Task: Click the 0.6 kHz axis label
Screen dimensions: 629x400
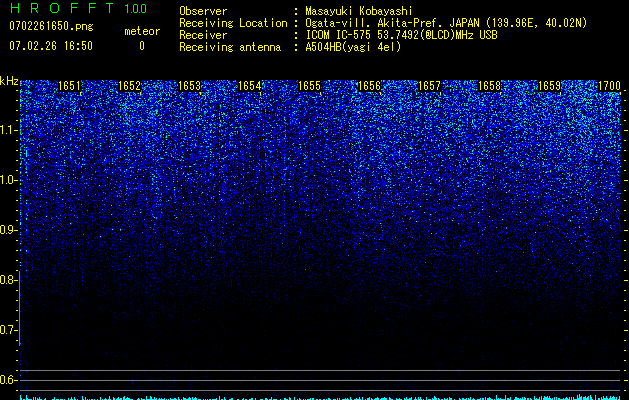Action: (8, 380)
